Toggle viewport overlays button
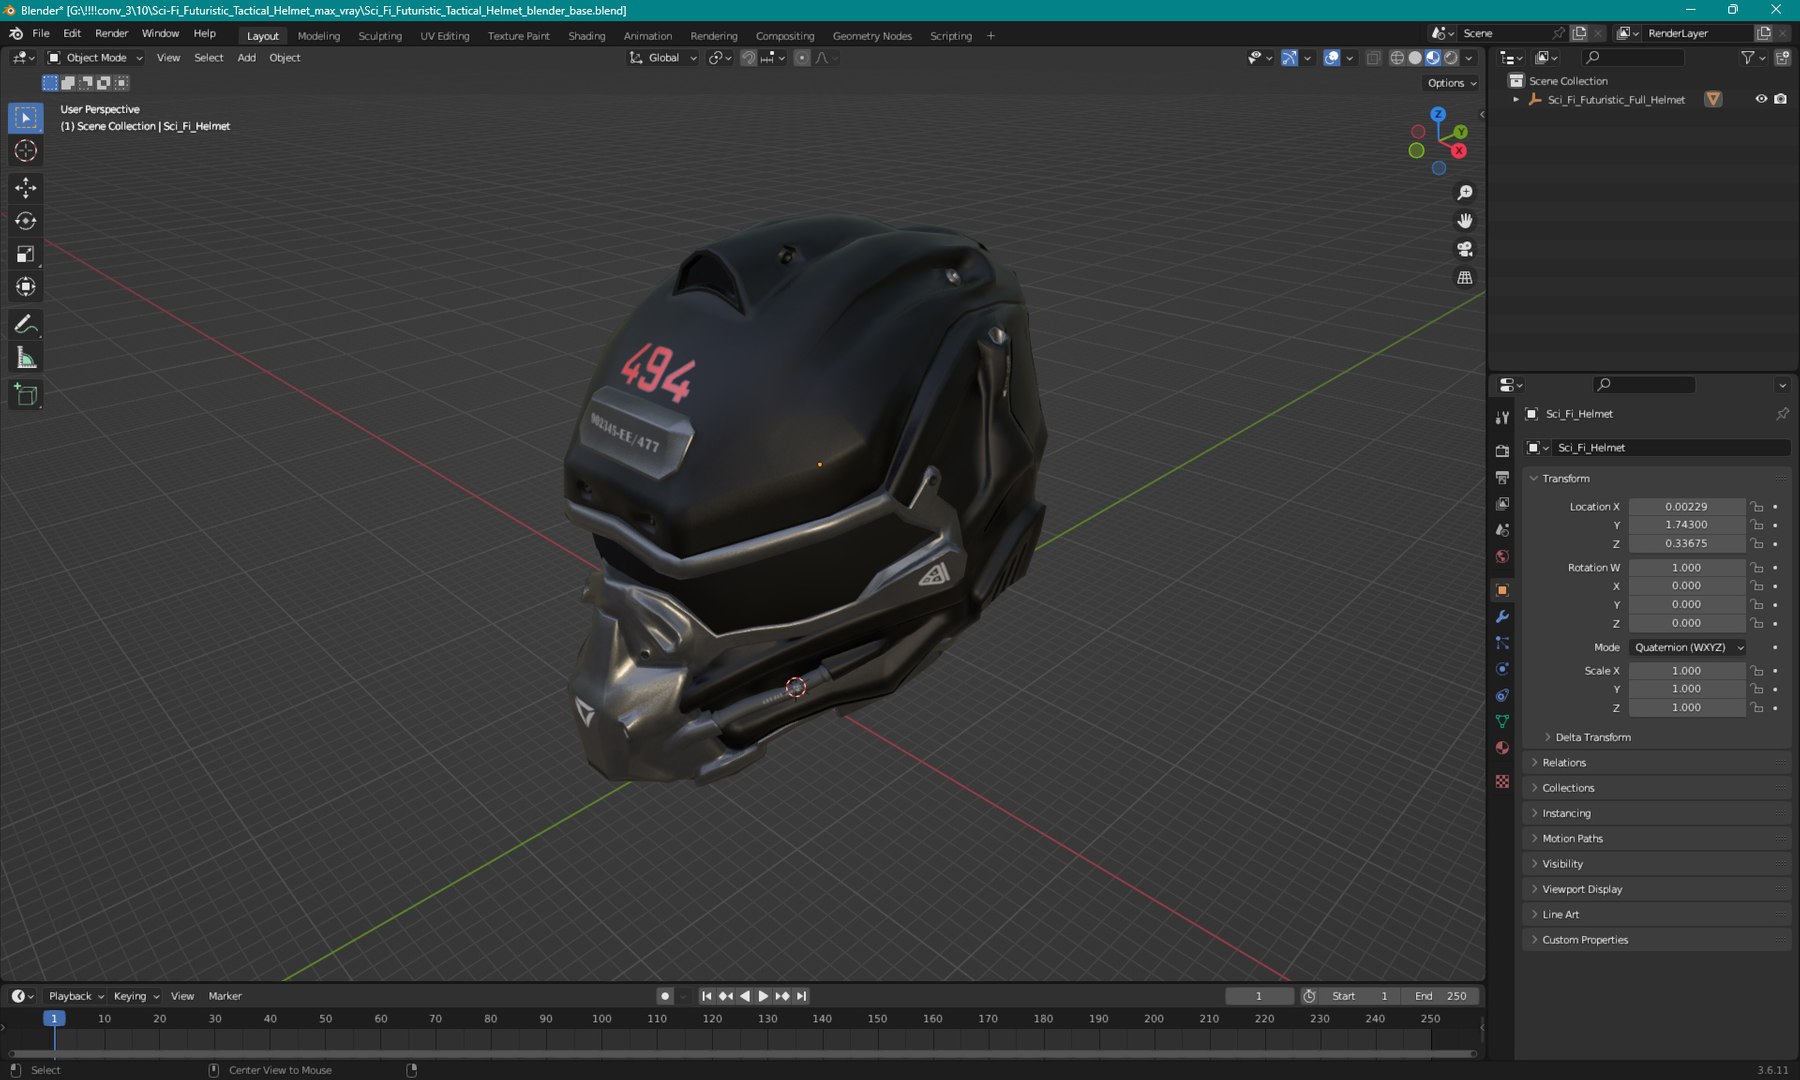The height and width of the screenshot is (1080, 1800). [1332, 58]
